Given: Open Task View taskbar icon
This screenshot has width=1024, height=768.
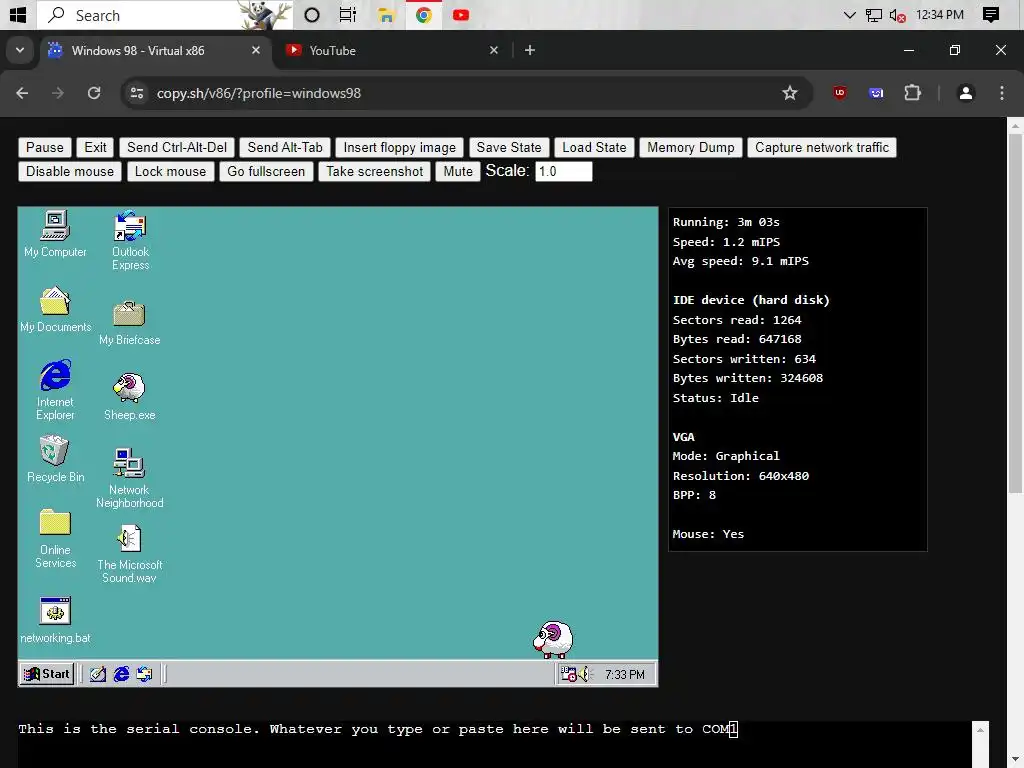Looking at the screenshot, I should pos(347,15).
